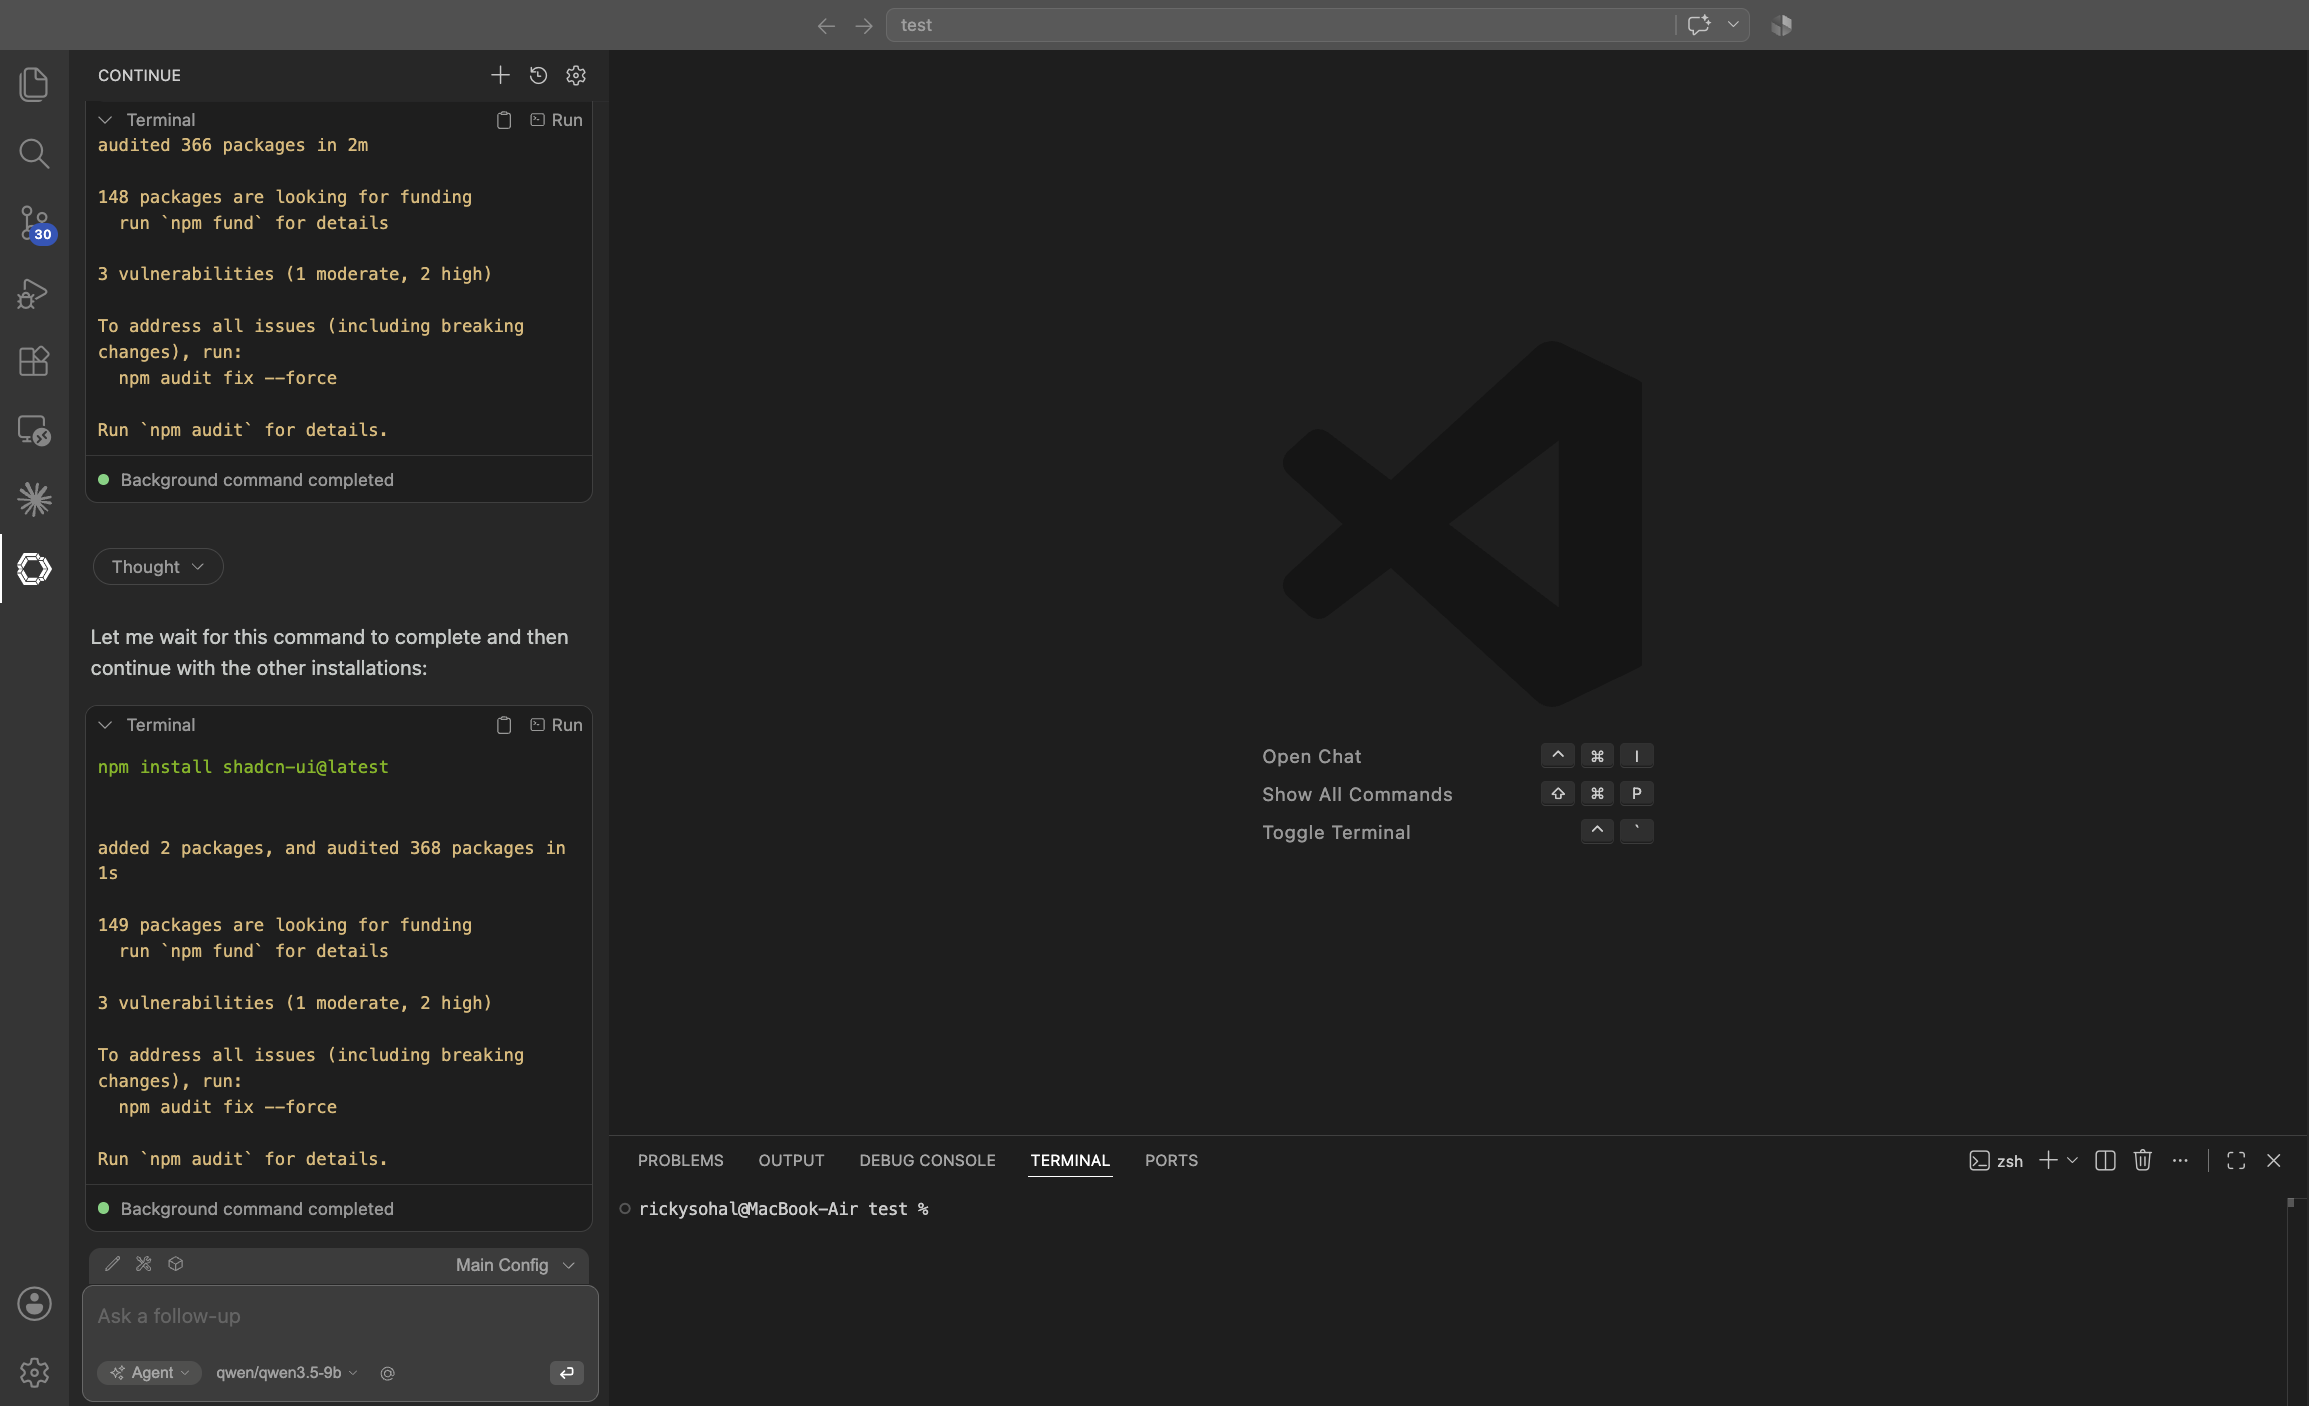2309x1406 pixels.
Task: Switch to the OUTPUT tab
Action: point(791,1160)
